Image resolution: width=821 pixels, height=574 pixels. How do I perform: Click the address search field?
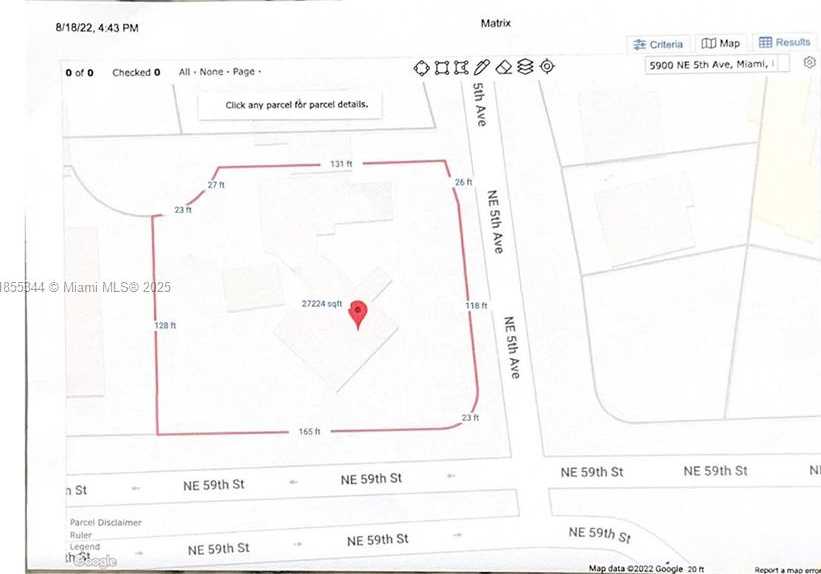(x=715, y=64)
